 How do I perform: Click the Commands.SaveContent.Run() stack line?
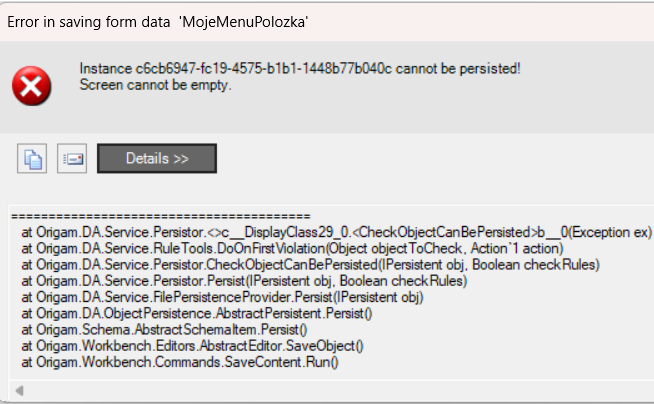180,362
